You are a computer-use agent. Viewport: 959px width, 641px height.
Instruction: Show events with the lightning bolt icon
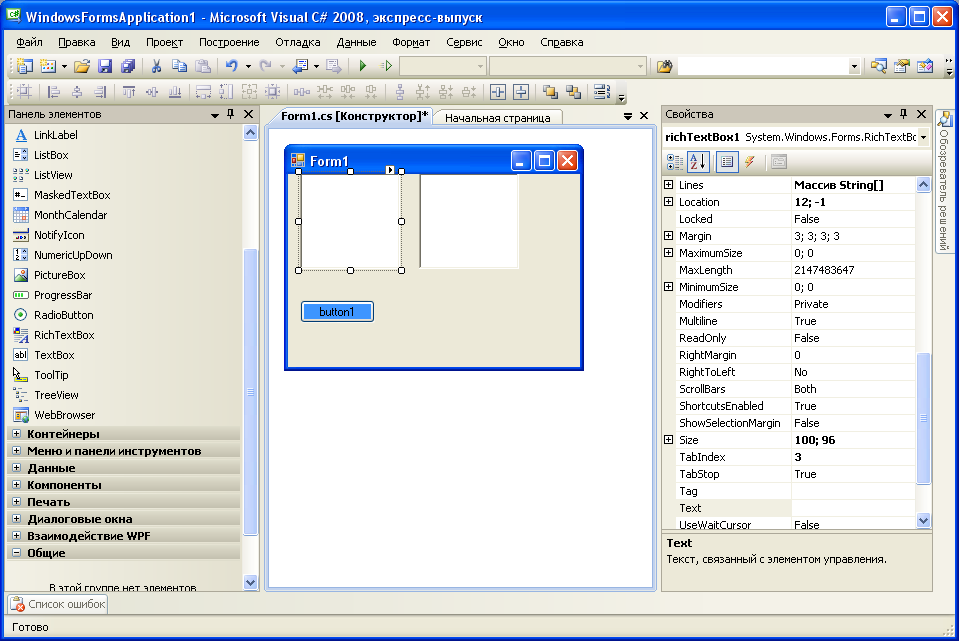click(749, 161)
